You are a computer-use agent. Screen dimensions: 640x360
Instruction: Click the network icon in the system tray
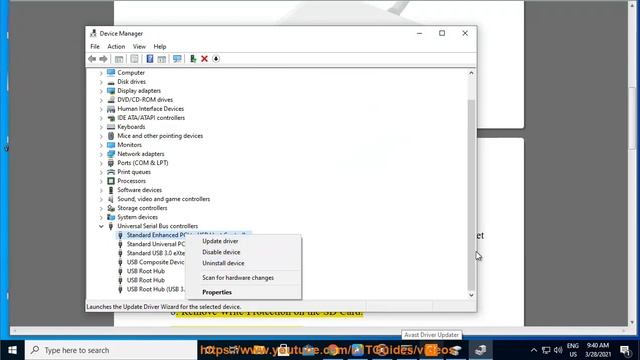[546, 350]
